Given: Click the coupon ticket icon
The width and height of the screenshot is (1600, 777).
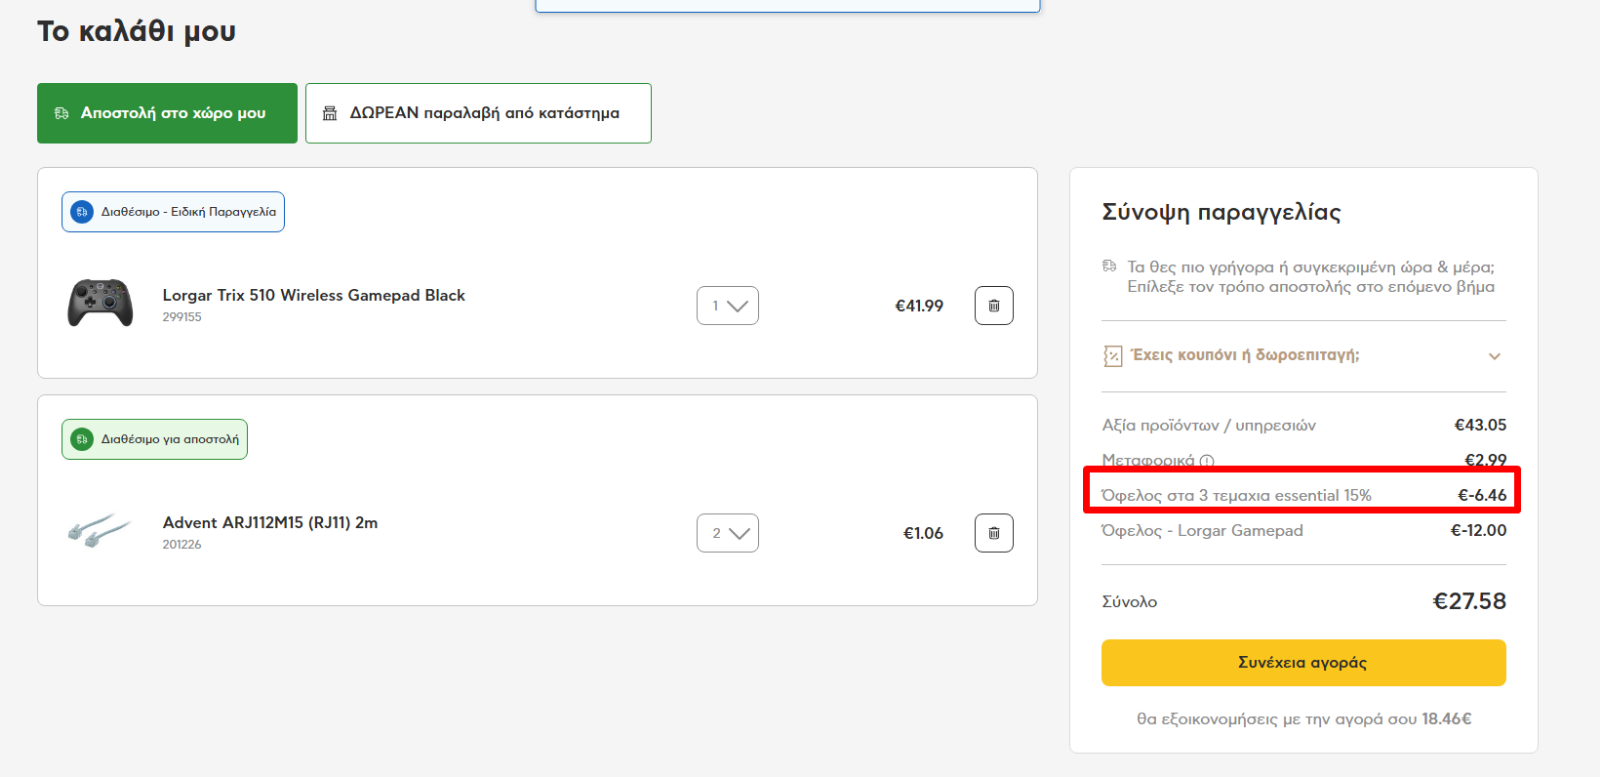Looking at the screenshot, I should point(1112,356).
